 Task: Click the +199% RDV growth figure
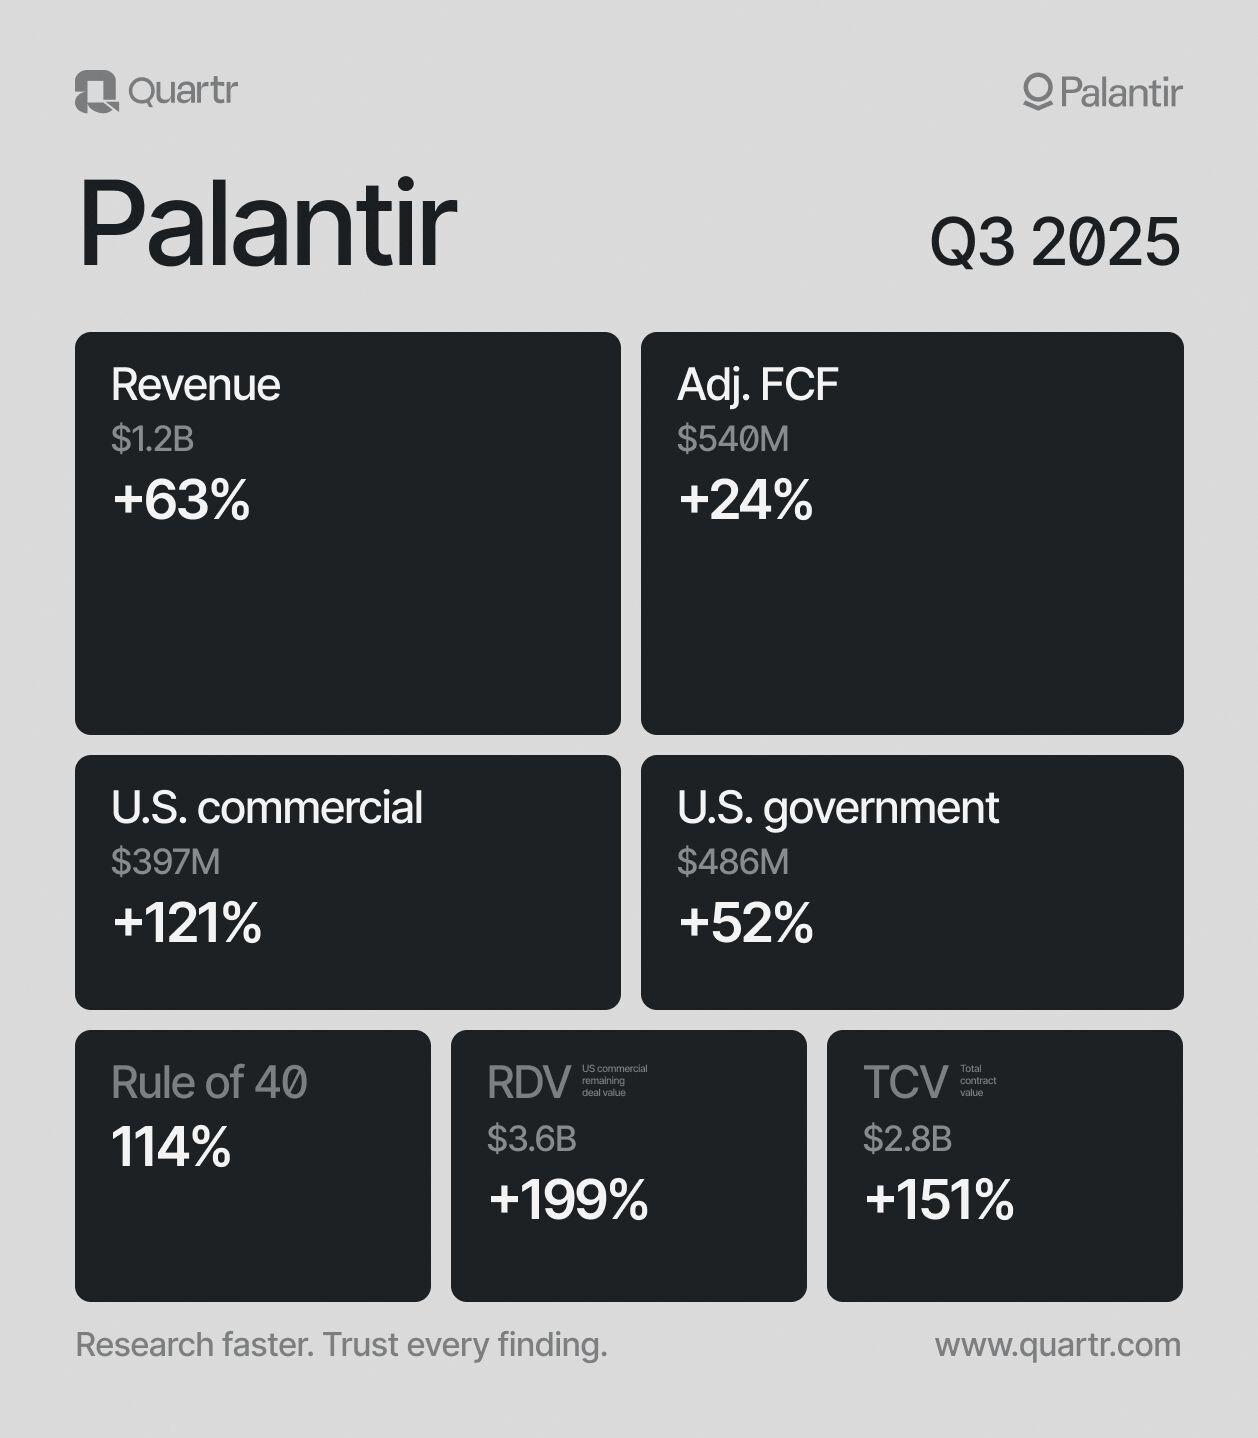[x=568, y=1200]
